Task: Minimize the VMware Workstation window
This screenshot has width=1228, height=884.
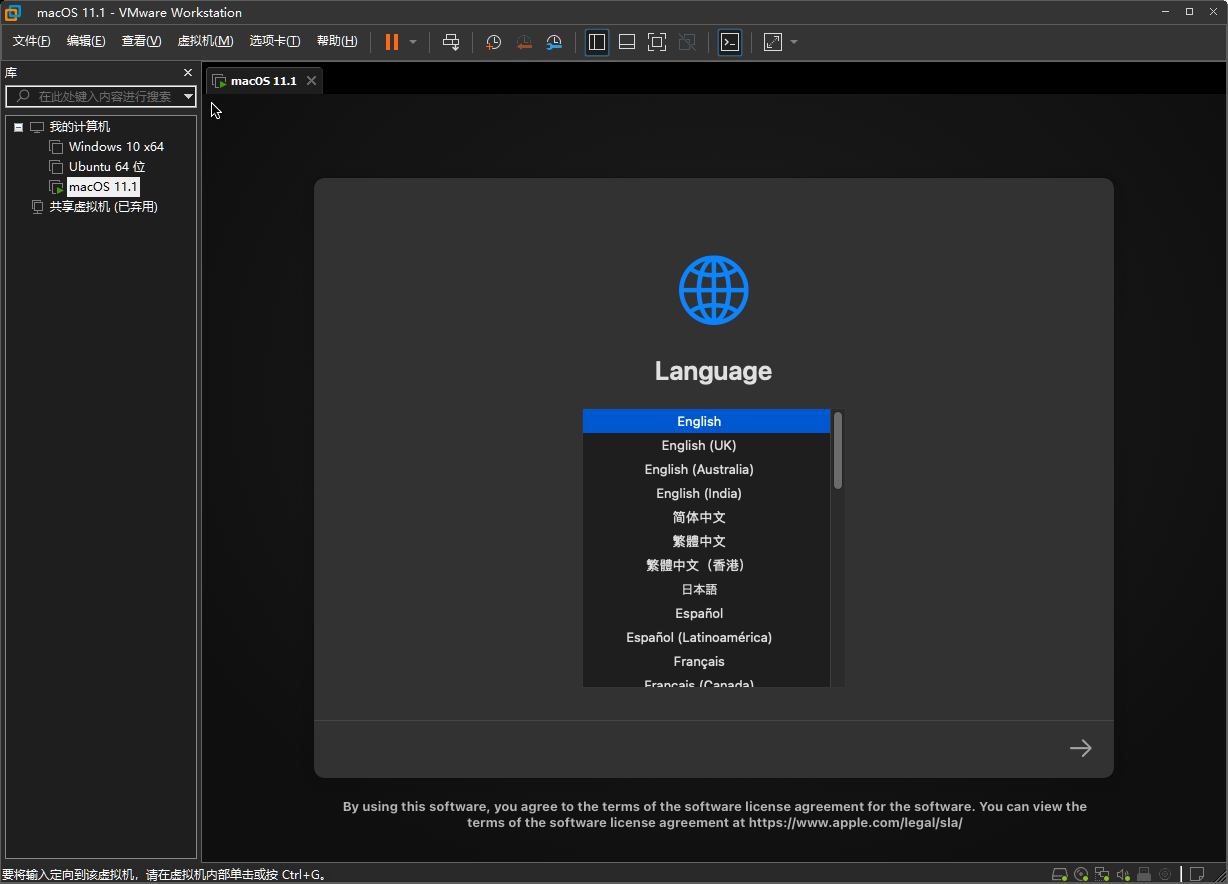Action: coord(1166,12)
